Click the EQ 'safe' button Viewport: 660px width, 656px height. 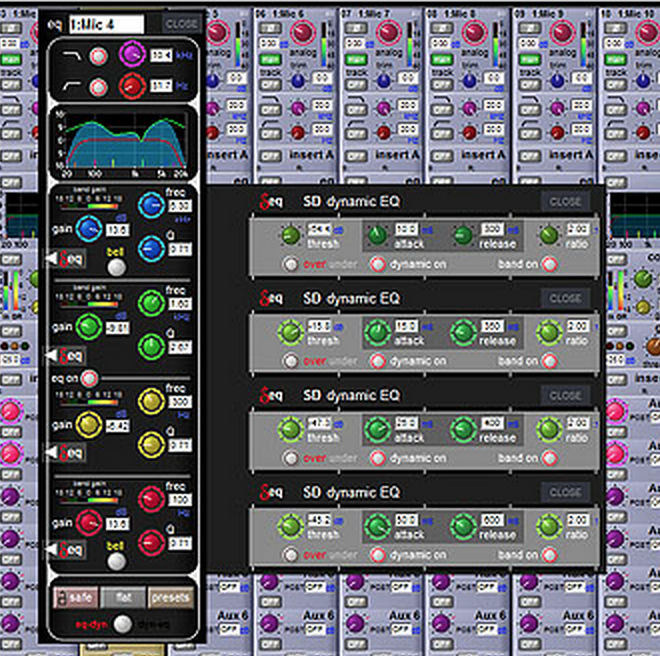(76, 597)
